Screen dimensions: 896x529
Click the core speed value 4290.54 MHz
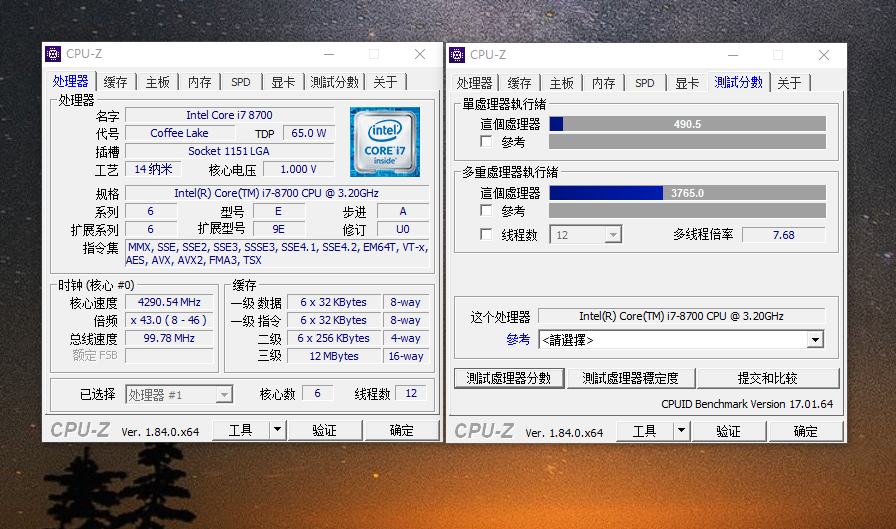pyautogui.click(x=169, y=302)
